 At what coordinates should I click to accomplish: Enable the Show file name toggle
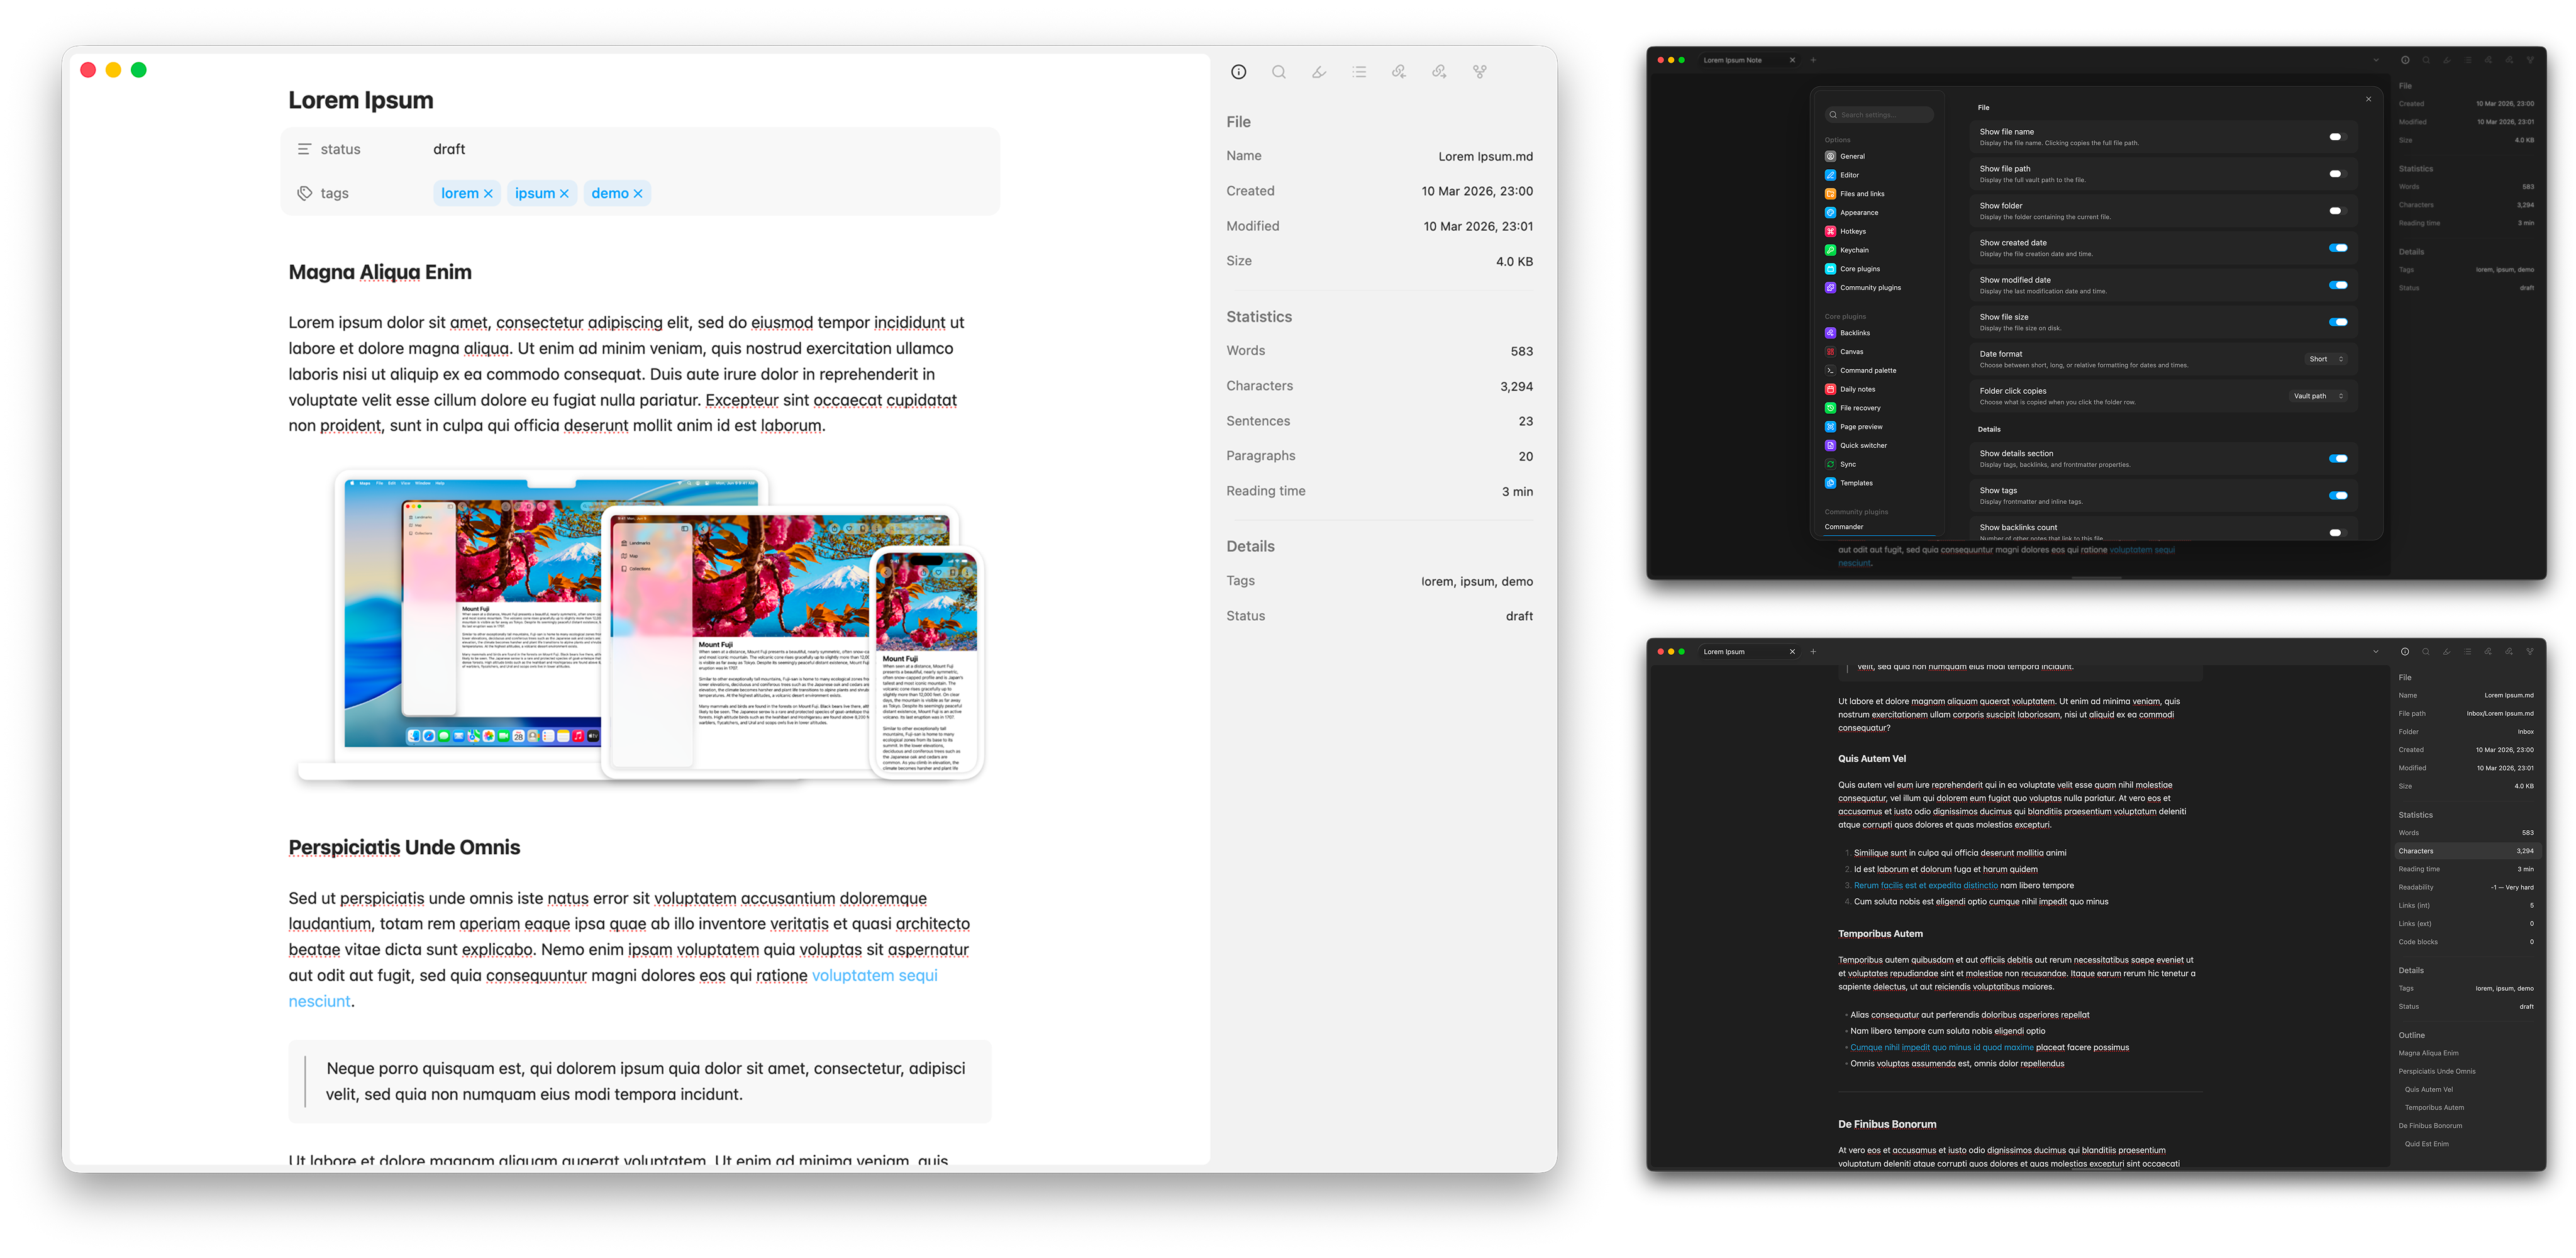click(2337, 137)
